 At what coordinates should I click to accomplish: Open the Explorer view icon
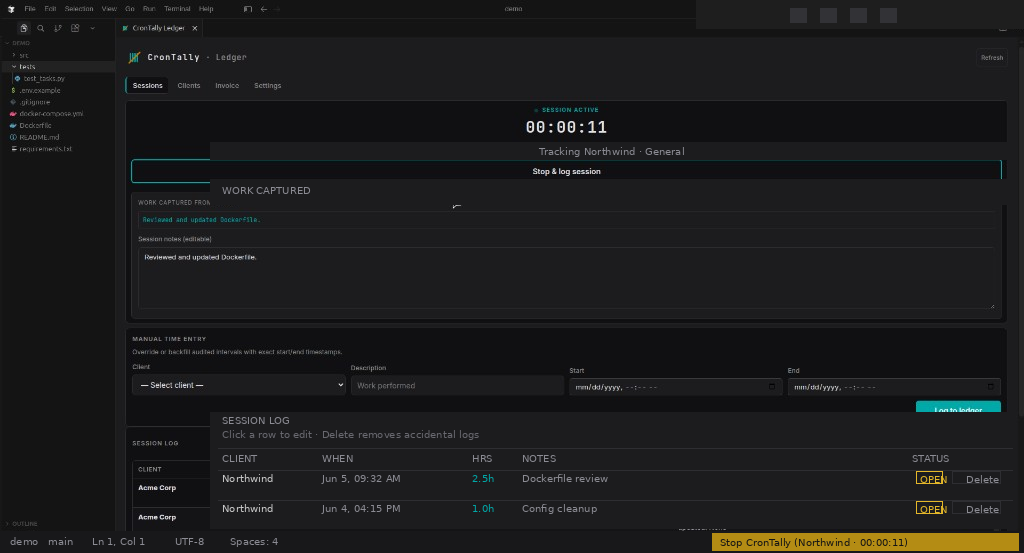click(x=24, y=28)
